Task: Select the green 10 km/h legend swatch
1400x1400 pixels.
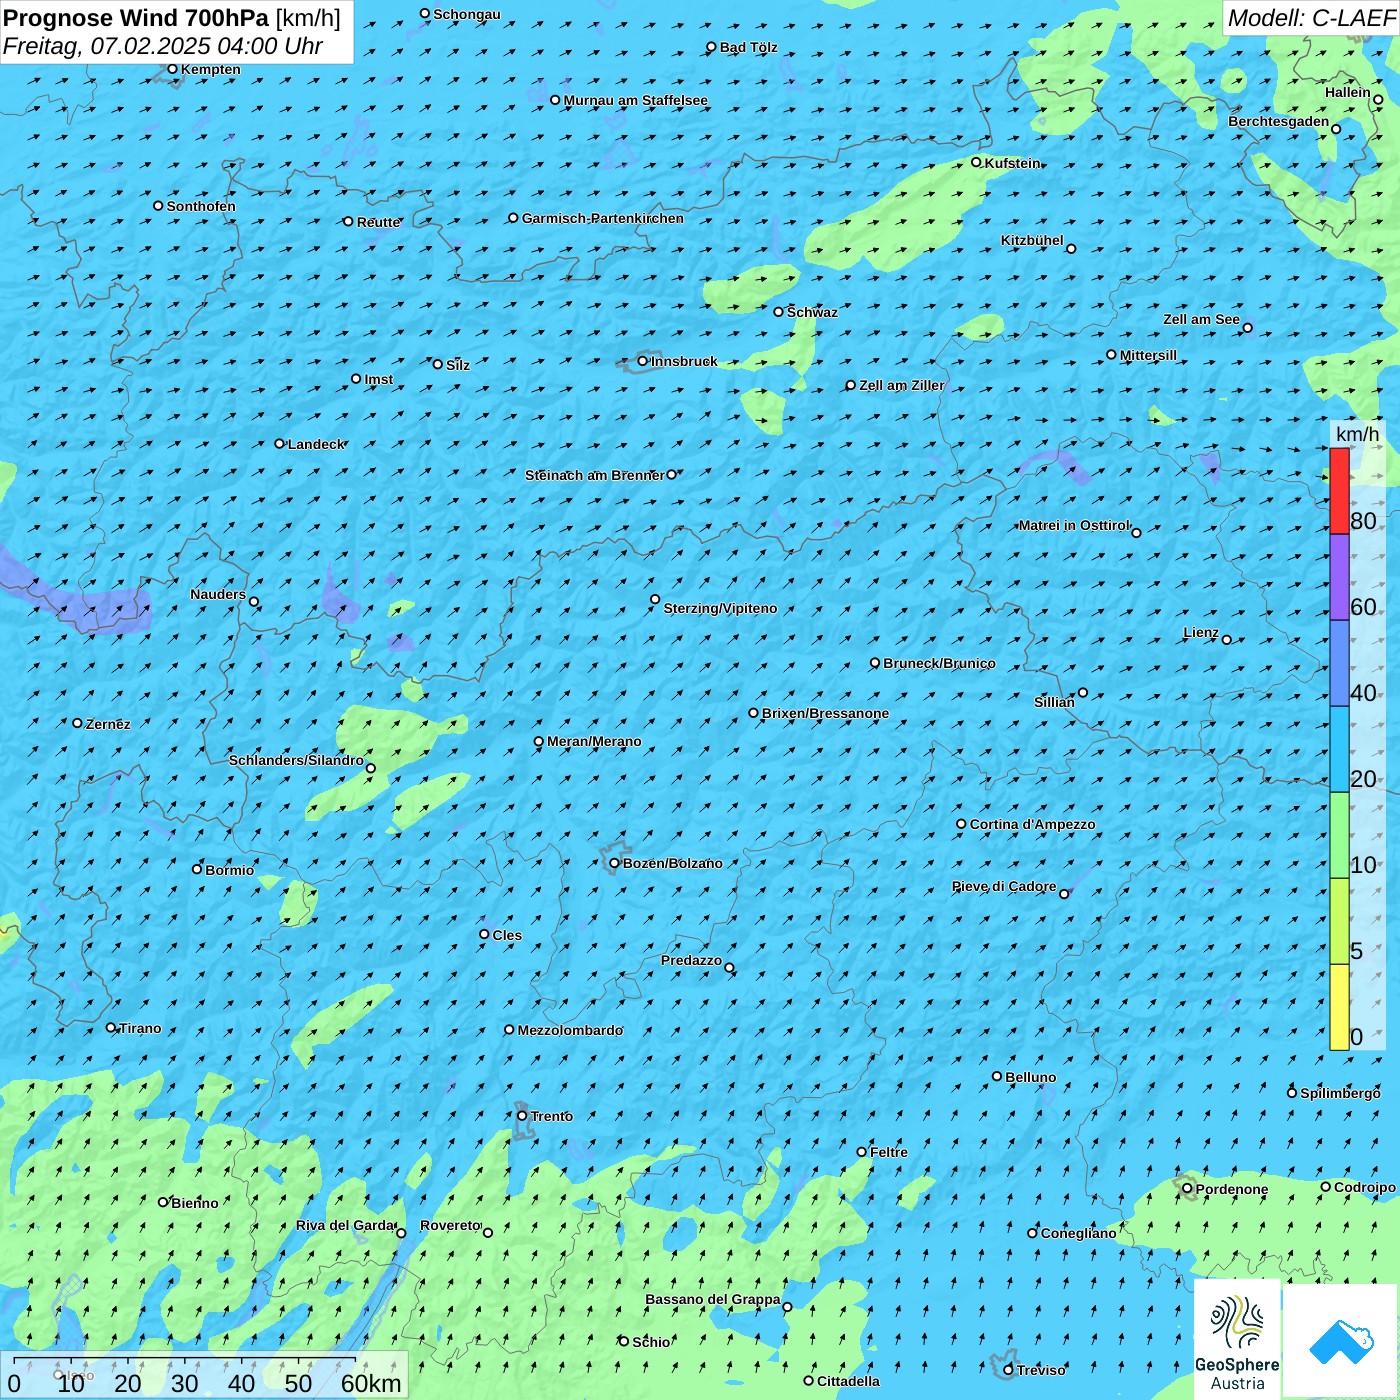Action: (1339, 835)
